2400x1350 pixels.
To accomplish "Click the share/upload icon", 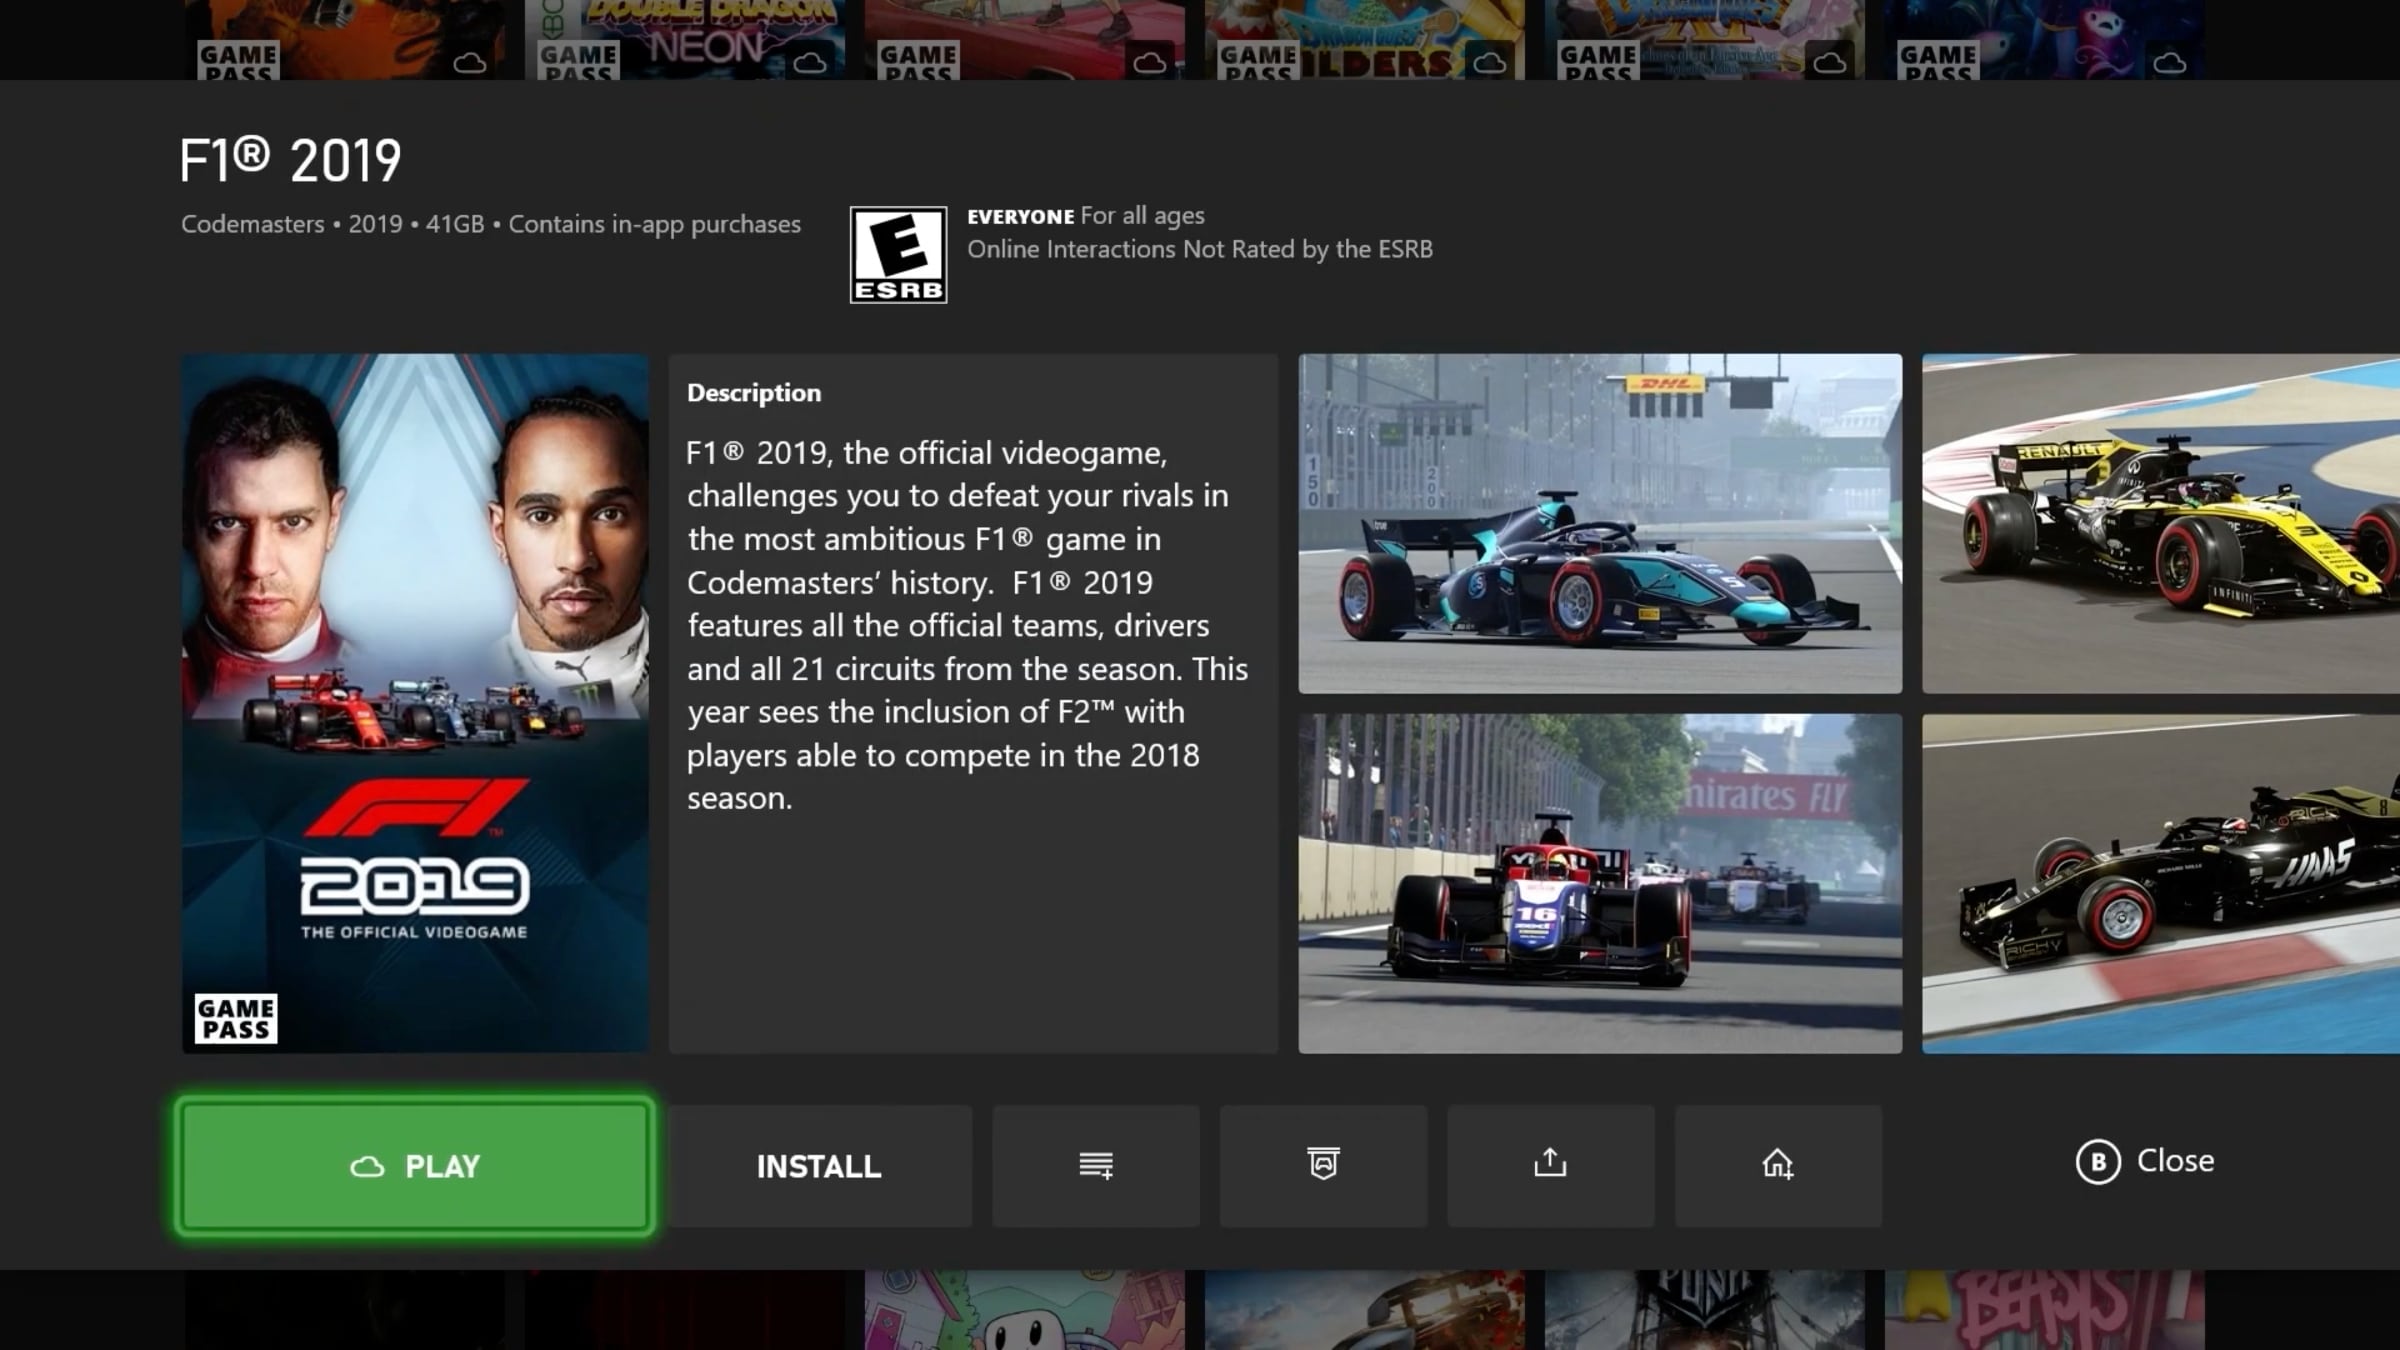I will coord(1549,1164).
